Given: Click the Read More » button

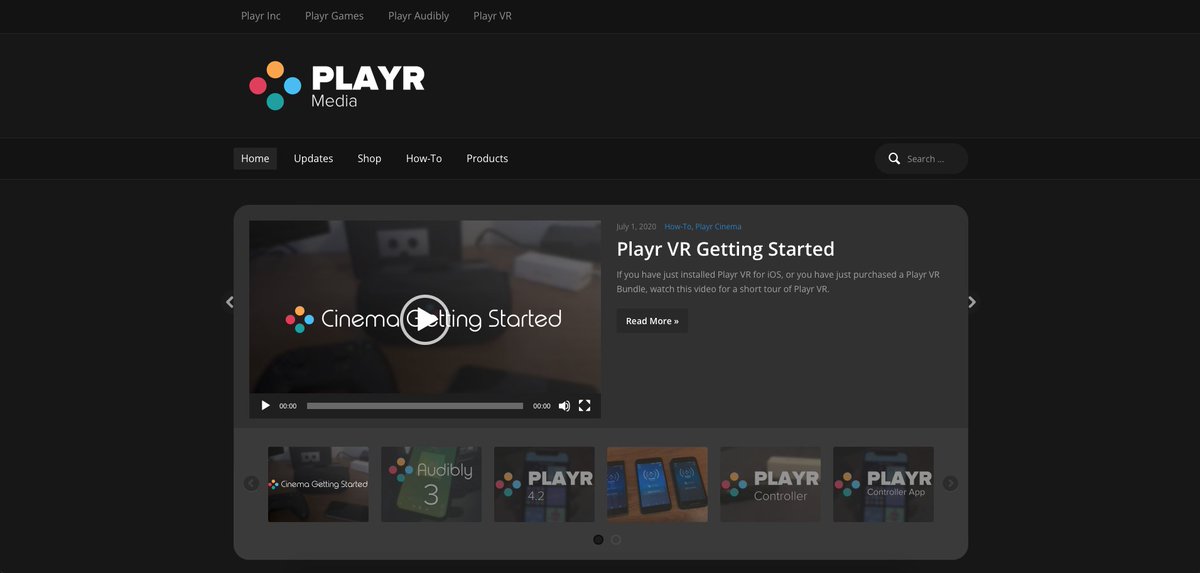Looking at the screenshot, I should point(652,321).
